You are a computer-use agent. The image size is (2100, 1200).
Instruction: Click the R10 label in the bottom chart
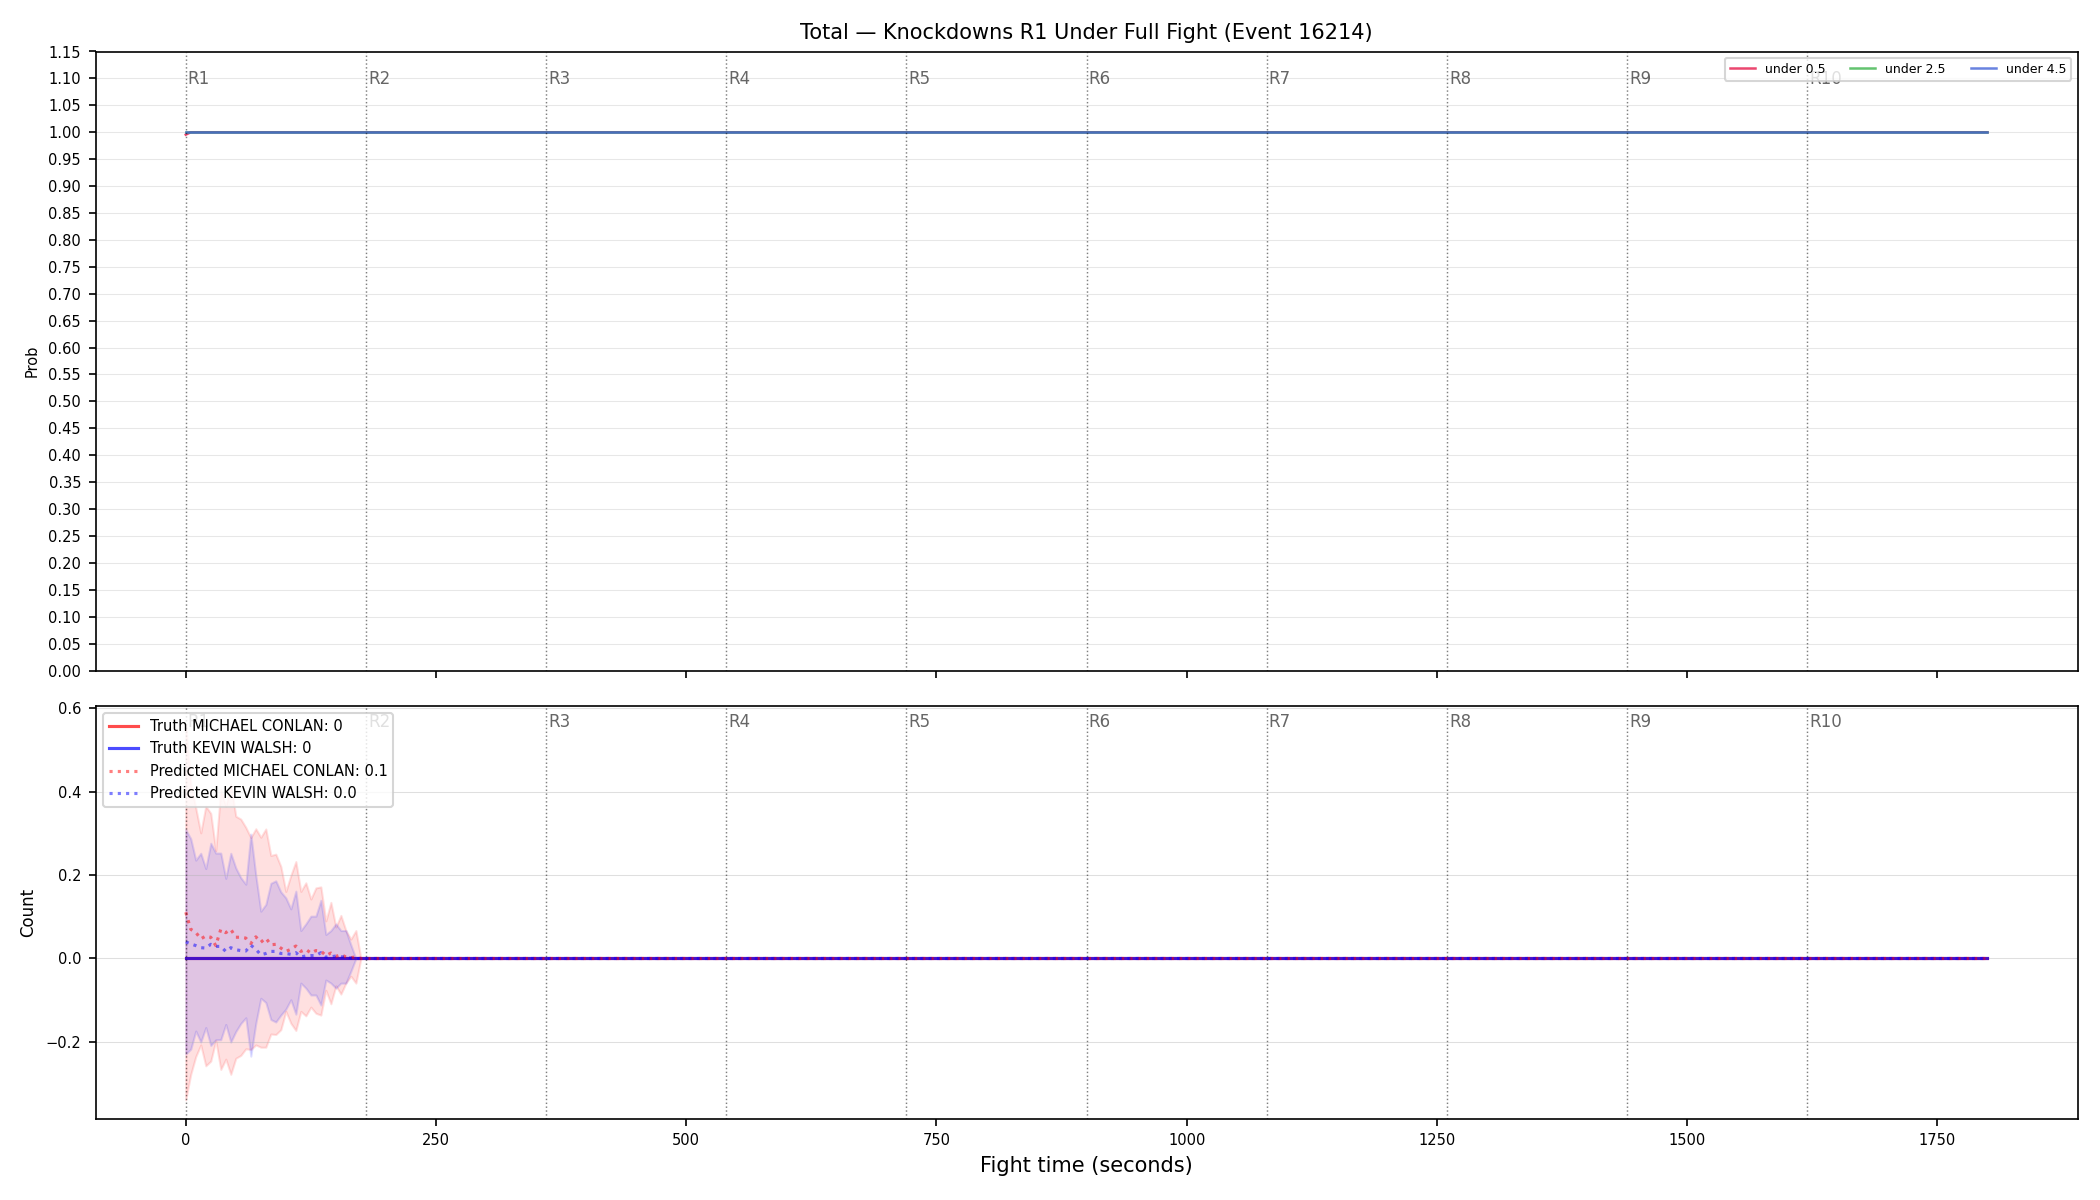point(1825,721)
